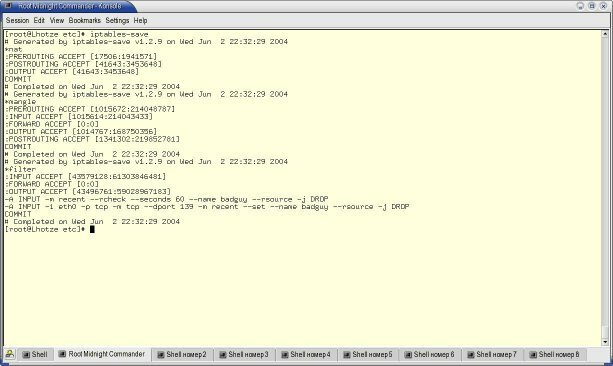Screen dimensions: 613x366
Task: Click the '*mangle' table line
Action: (20, 102)
